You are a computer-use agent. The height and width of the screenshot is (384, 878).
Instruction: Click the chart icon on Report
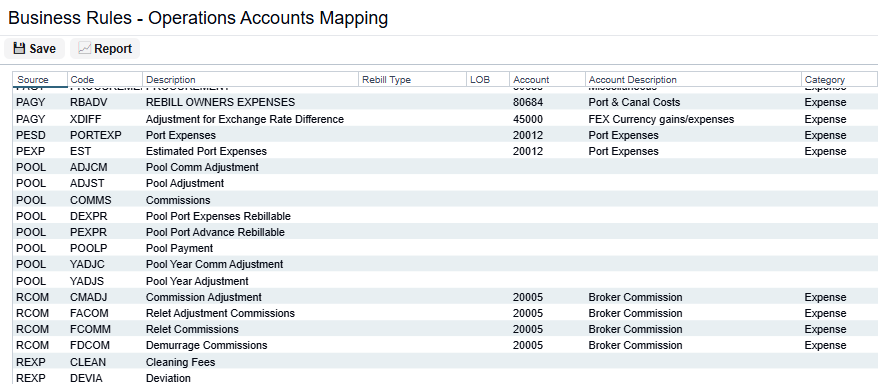pos(85,49)
